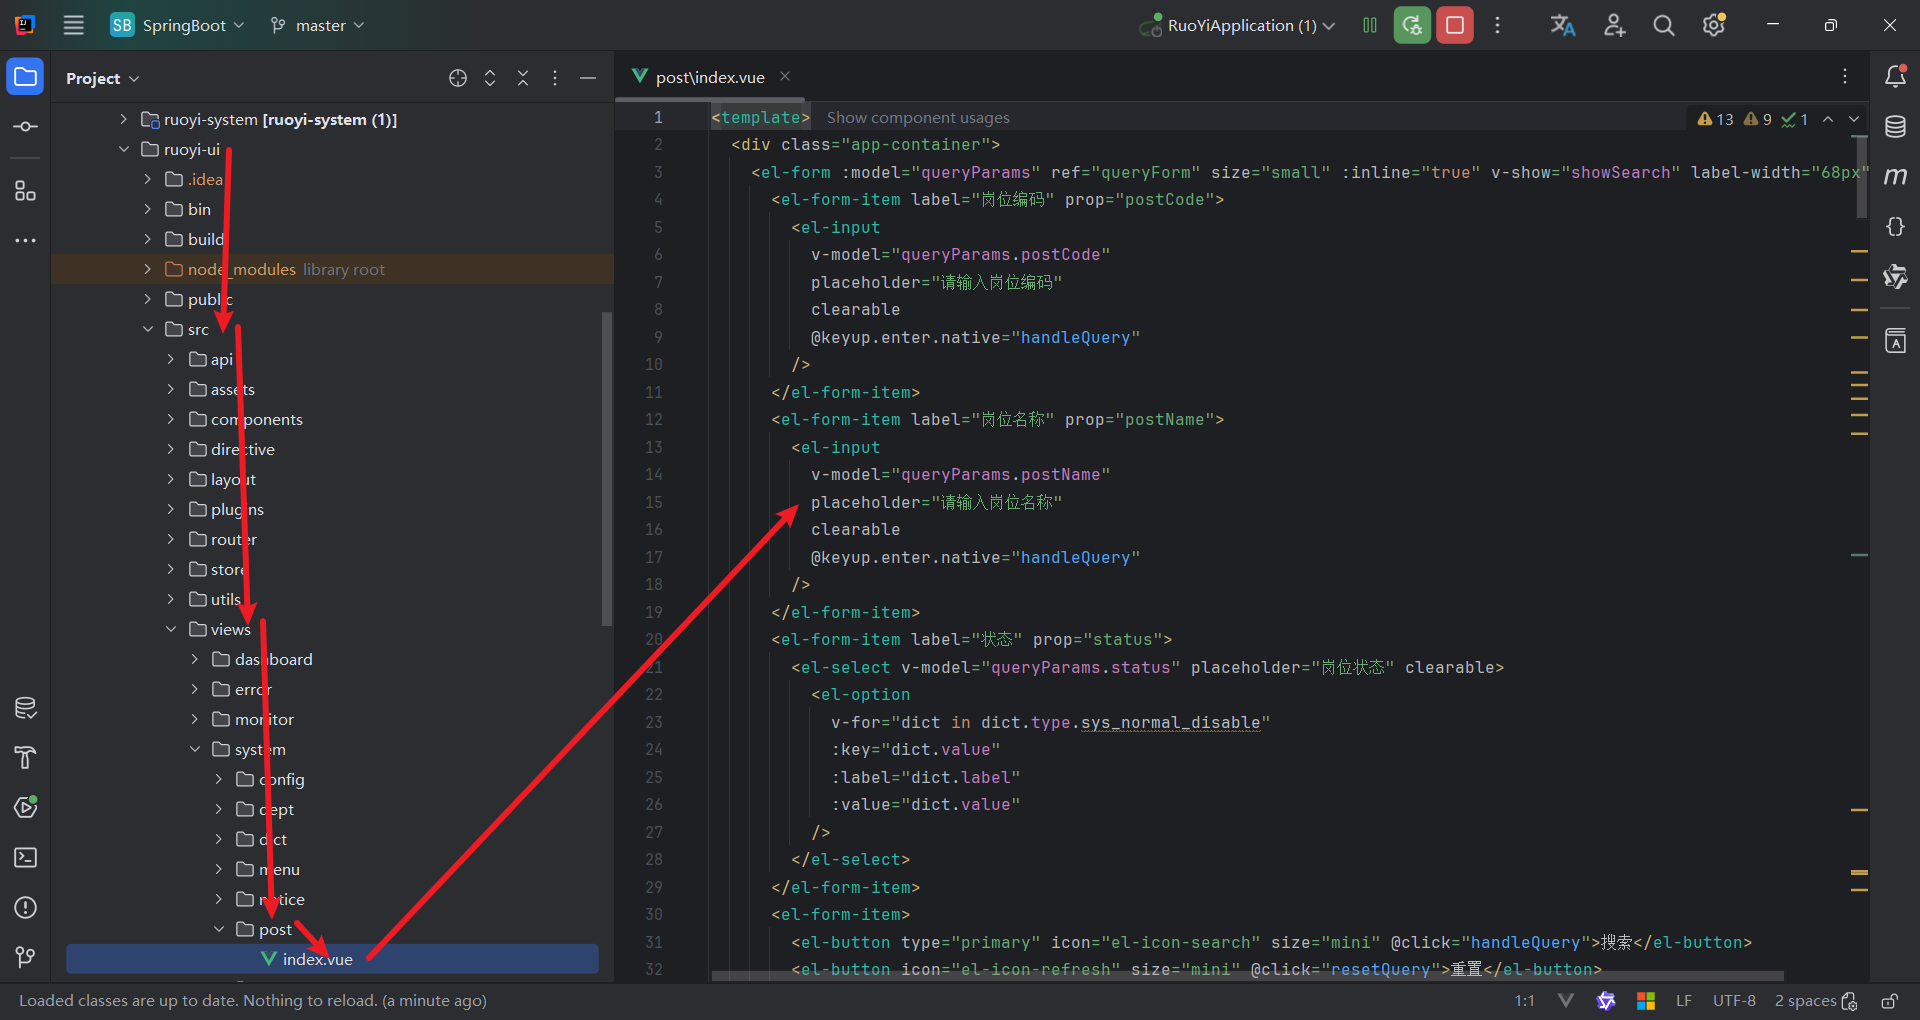Open the Structure tool window
This screenshot has width=1920, height=1020.
click(x=26, y=191)
